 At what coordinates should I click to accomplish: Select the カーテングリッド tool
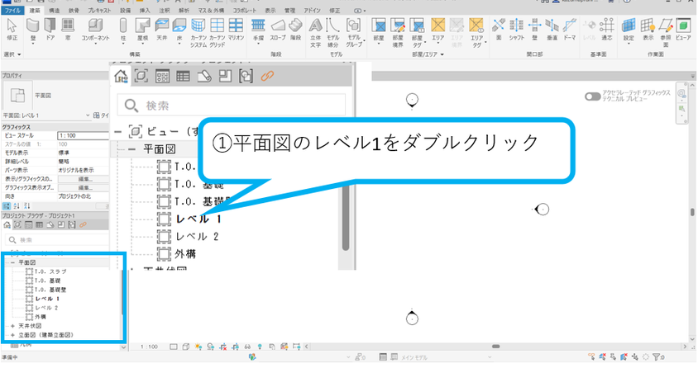point(217,32)
